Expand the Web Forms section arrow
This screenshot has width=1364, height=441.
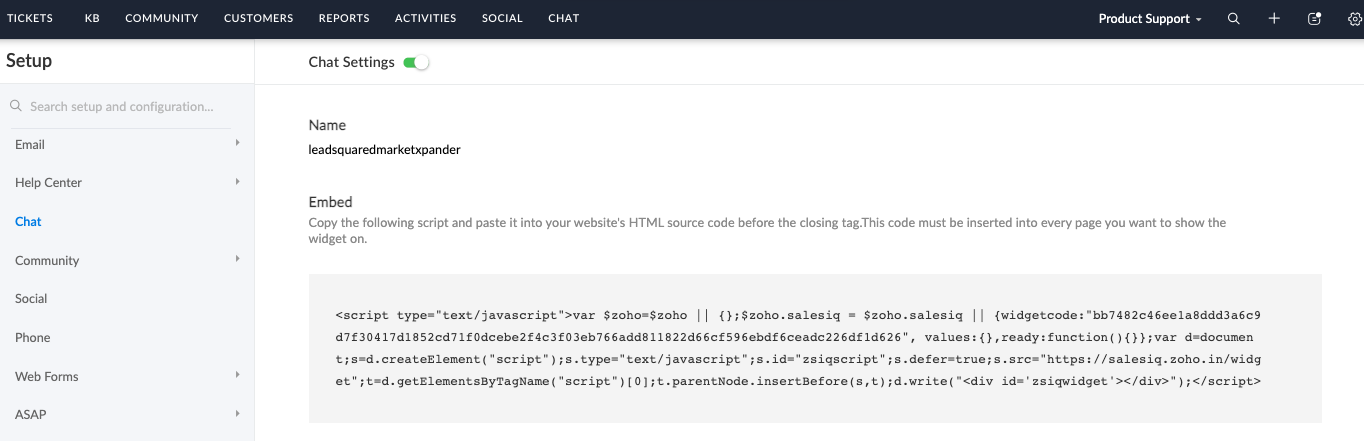point(237,376)
